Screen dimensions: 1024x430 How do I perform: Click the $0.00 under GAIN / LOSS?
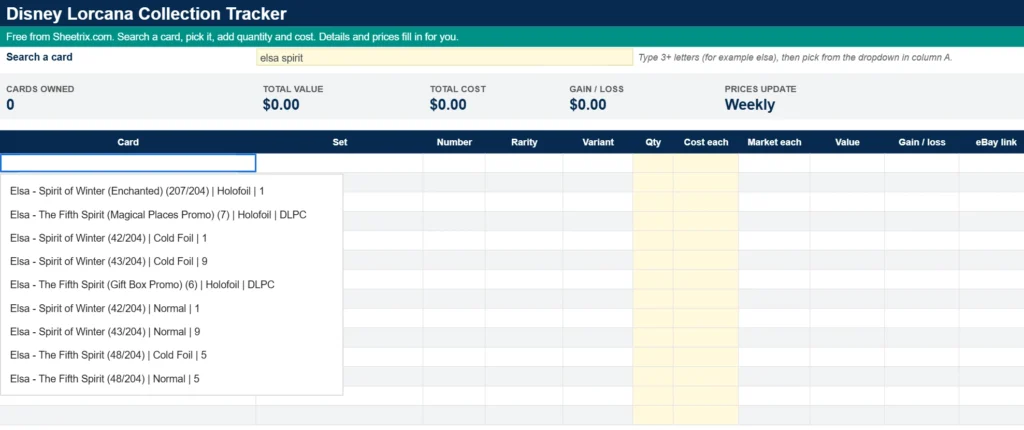(588, 105)
